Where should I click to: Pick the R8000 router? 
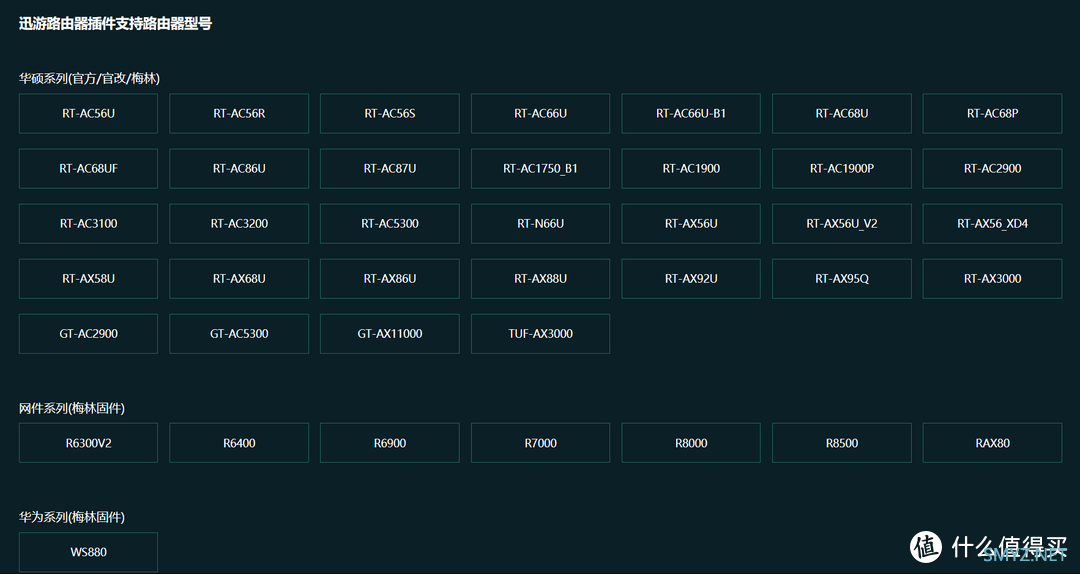pyautogui.click(x=691, y=443)
